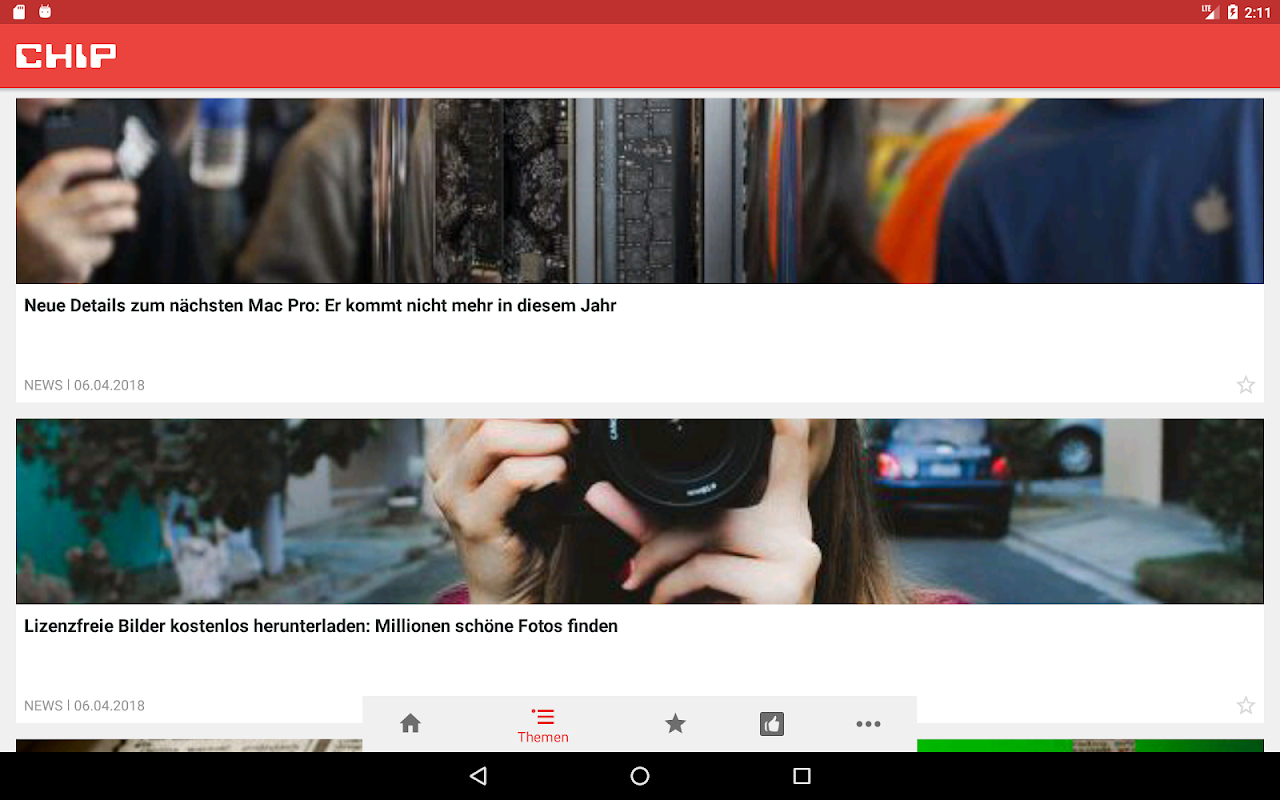Tap the SD card status bar icon
This screenshot has width=1280, height=800.
[x=19, y=12]
